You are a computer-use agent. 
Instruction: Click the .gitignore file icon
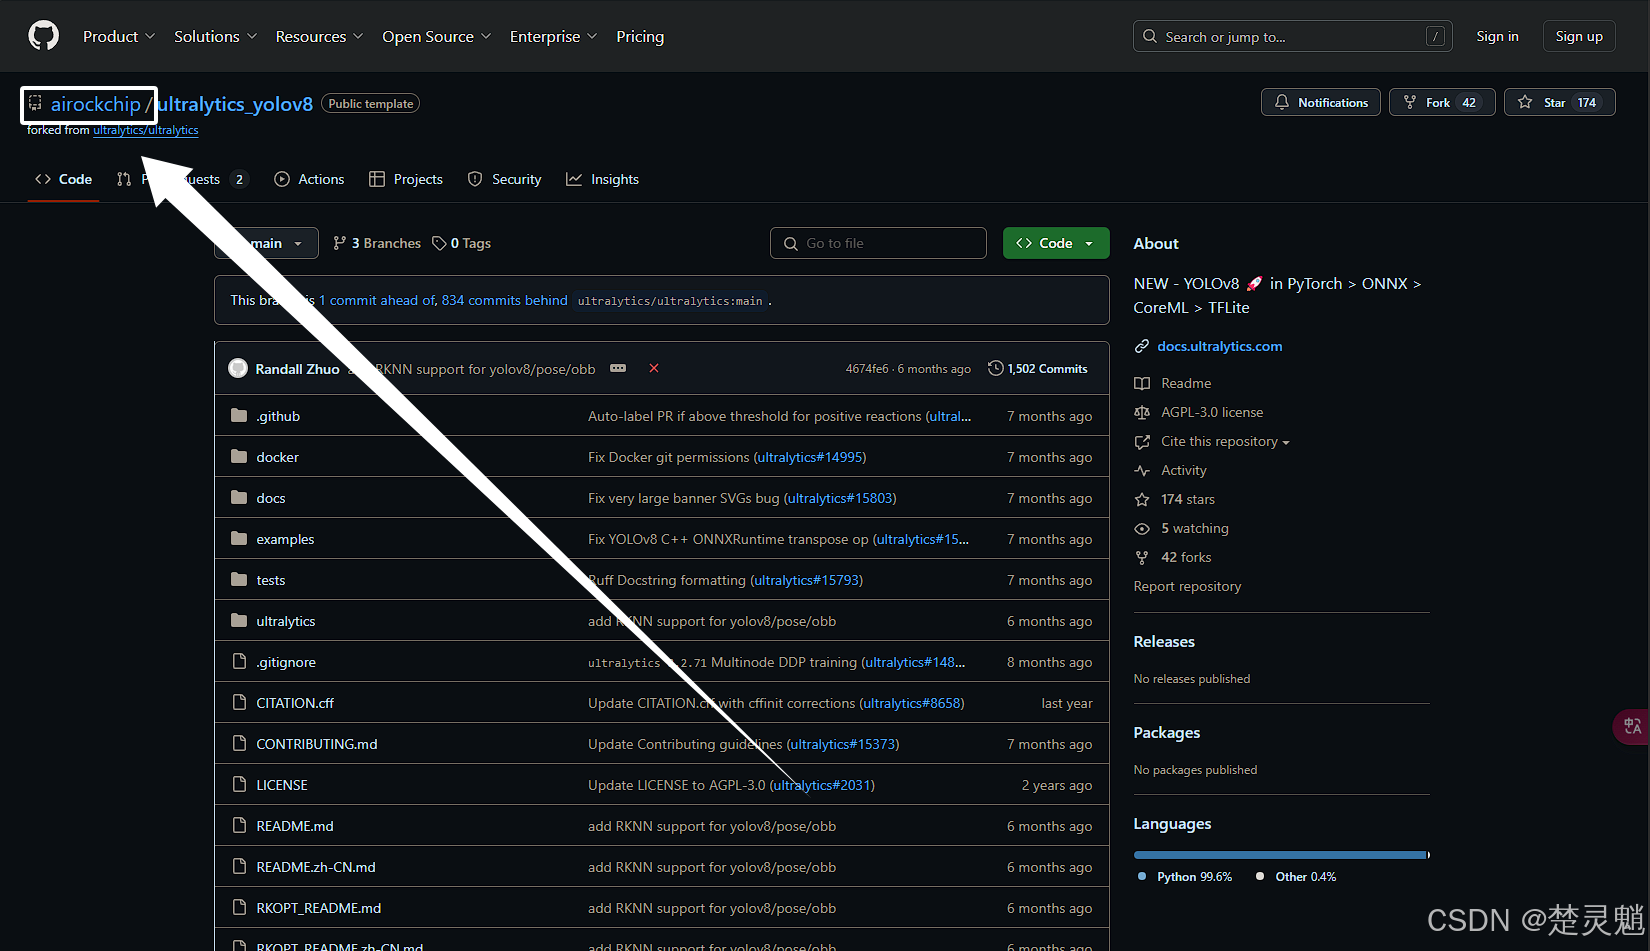pos(239,661)
